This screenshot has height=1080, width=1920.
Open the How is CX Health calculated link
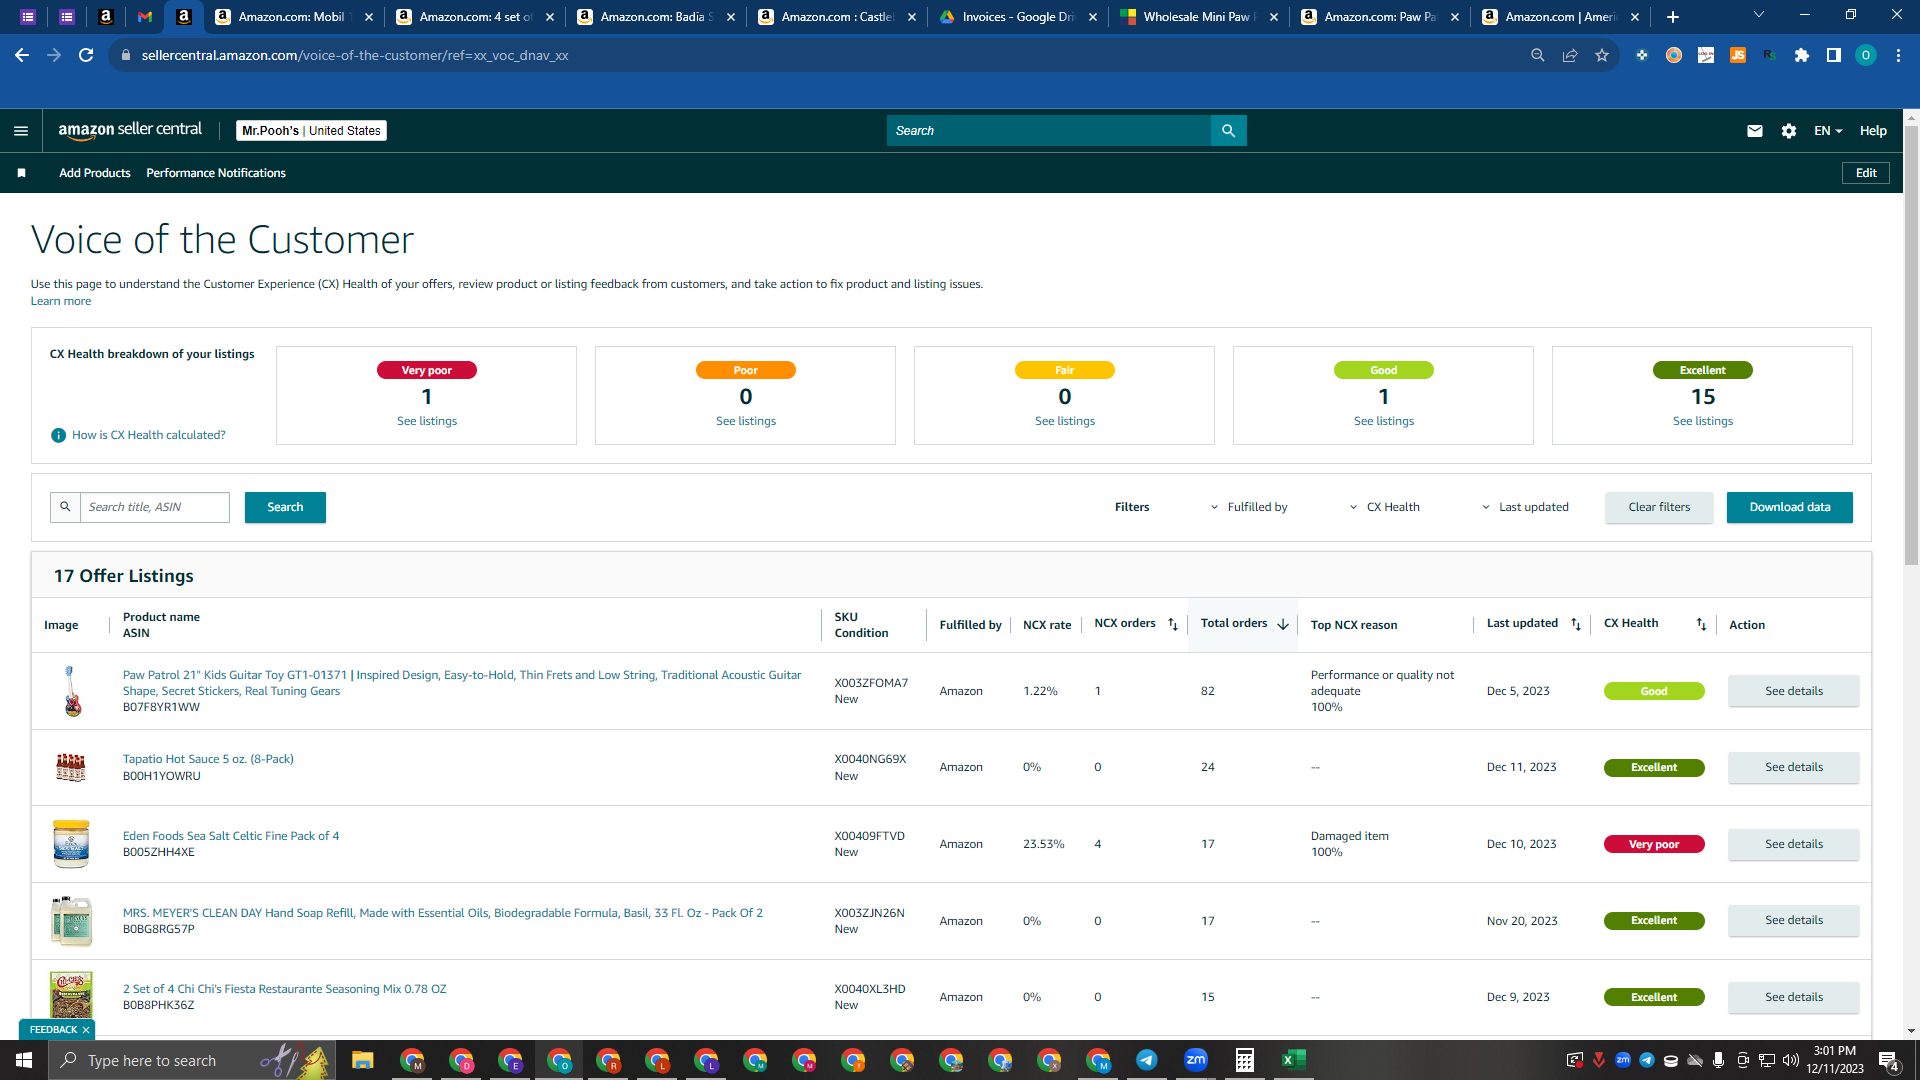tap(149, 435)
